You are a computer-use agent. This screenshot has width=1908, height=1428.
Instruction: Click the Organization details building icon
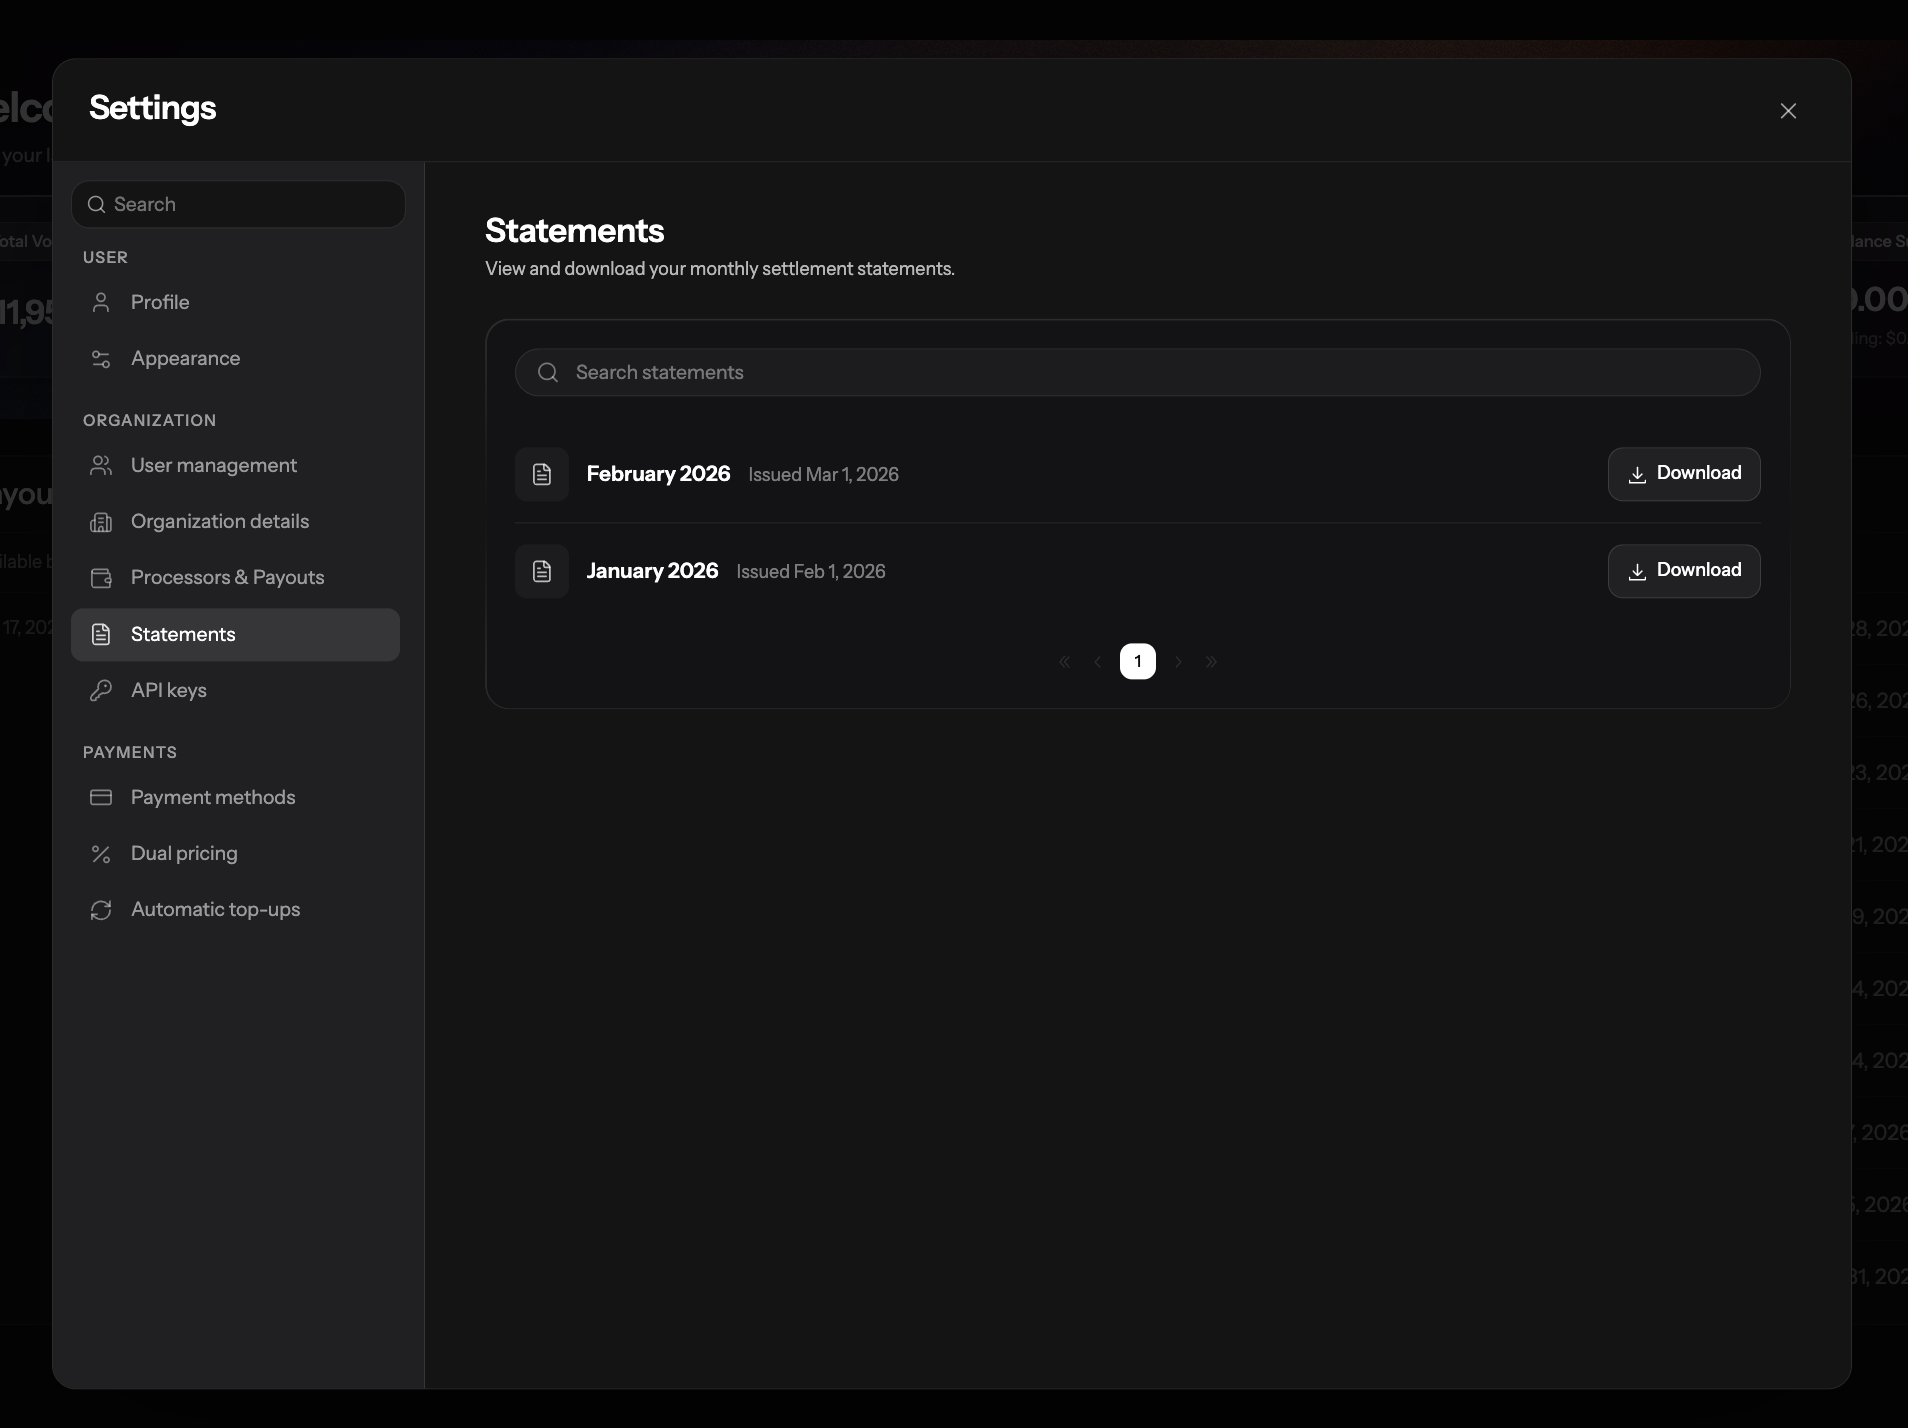click(101, 522)
